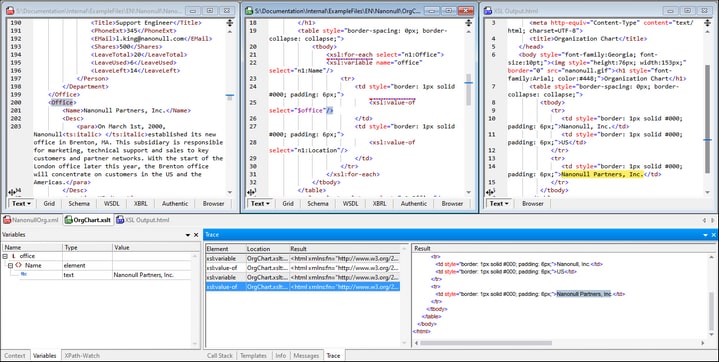Select the first xsl:variable trace row
This screenshot has width=719, height=362.
[303, 258]
